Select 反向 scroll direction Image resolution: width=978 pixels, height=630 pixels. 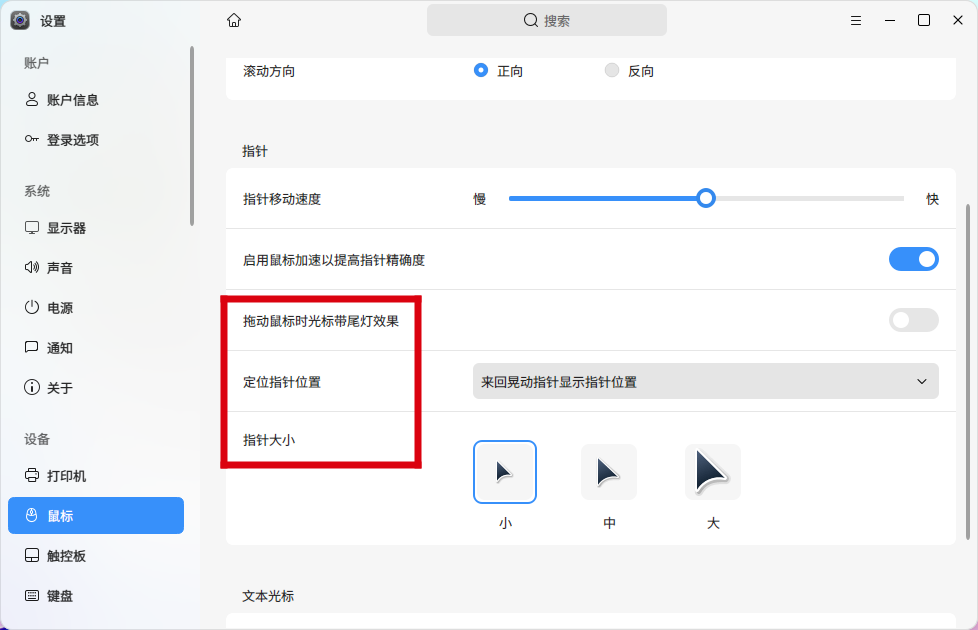[612, 70]
